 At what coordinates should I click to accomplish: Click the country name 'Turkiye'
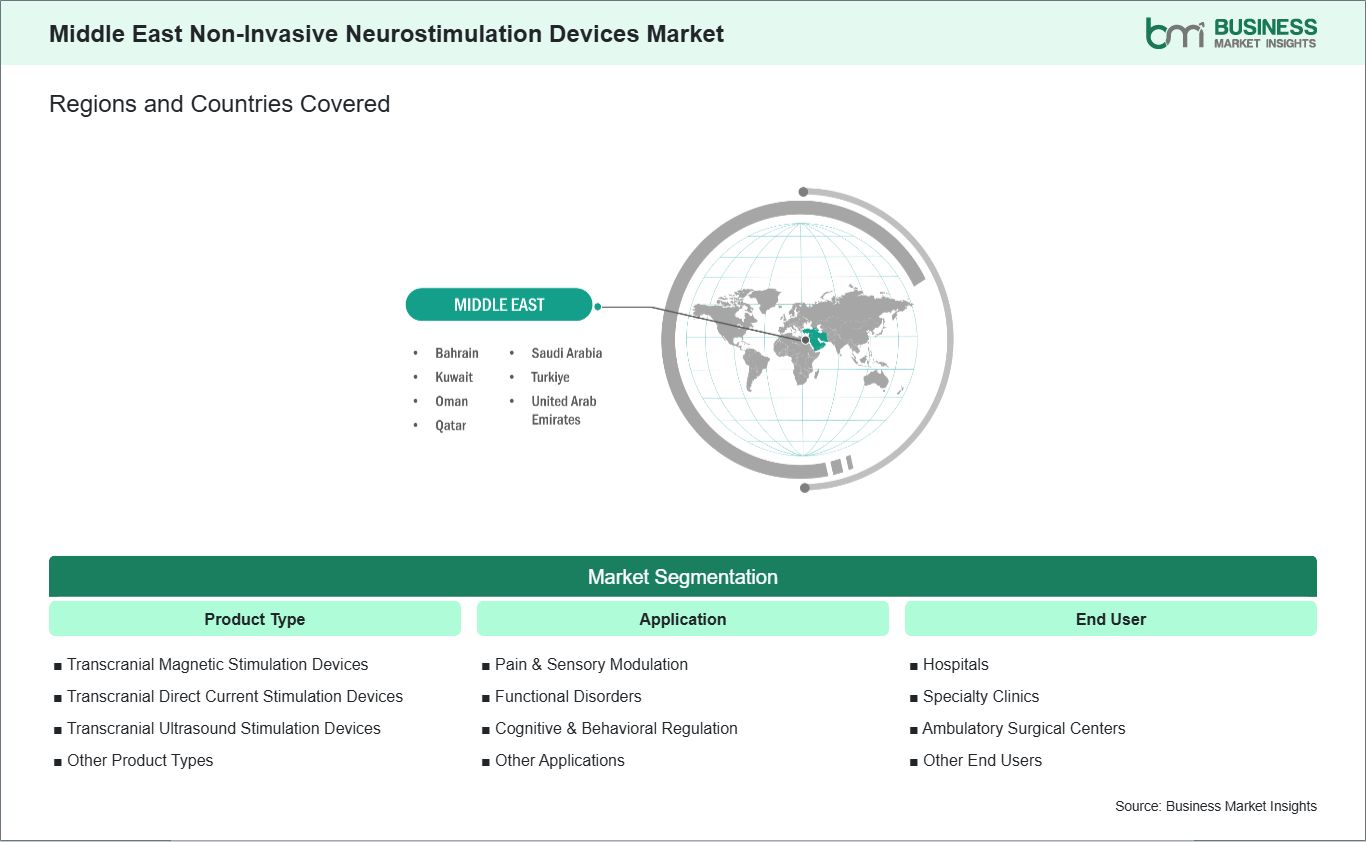550,377
